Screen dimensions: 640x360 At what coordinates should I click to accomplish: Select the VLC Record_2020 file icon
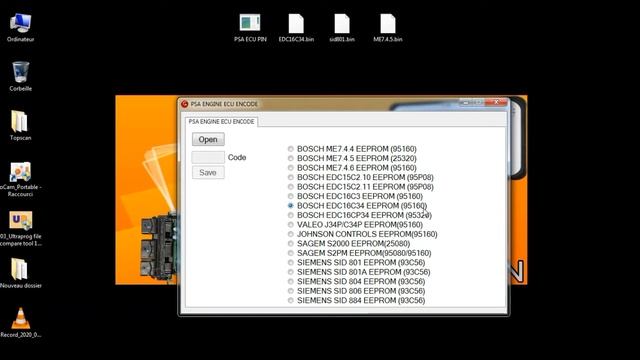[x=20, y=319]
